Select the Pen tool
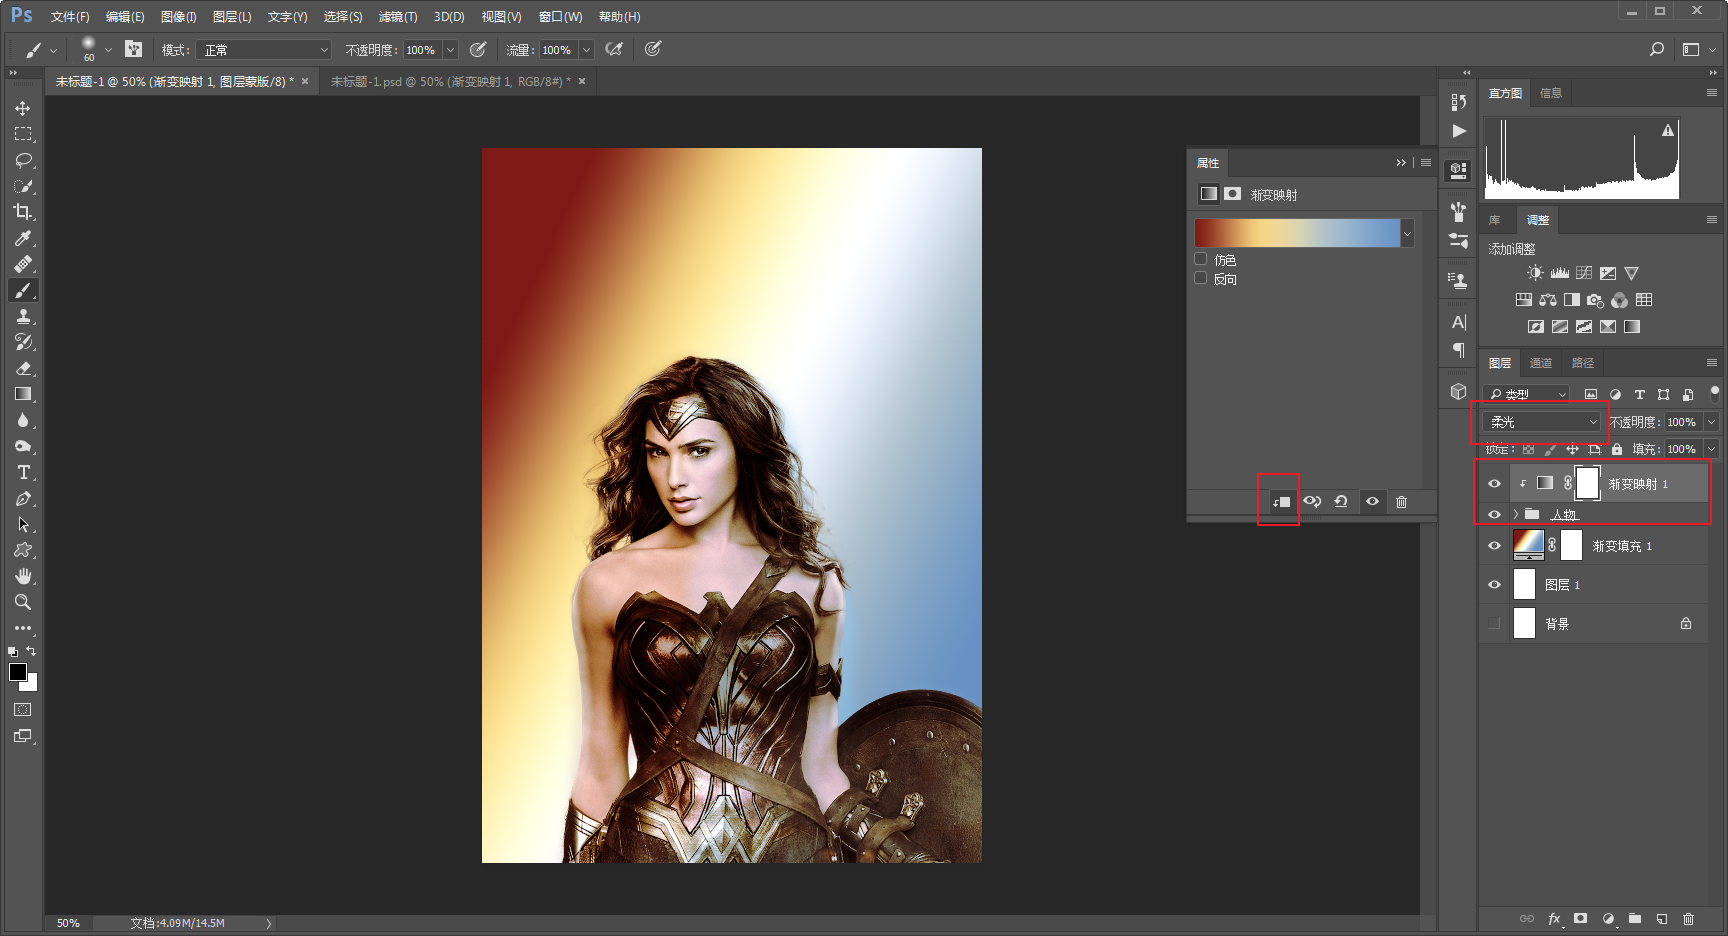The image size is (1728, 936). pyautogui.click(x=23, y=498)
